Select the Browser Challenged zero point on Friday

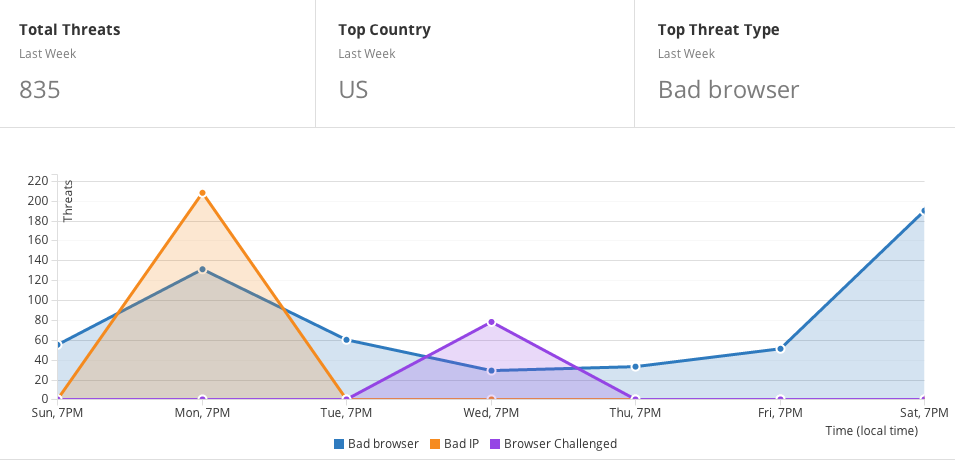[779, 399]
